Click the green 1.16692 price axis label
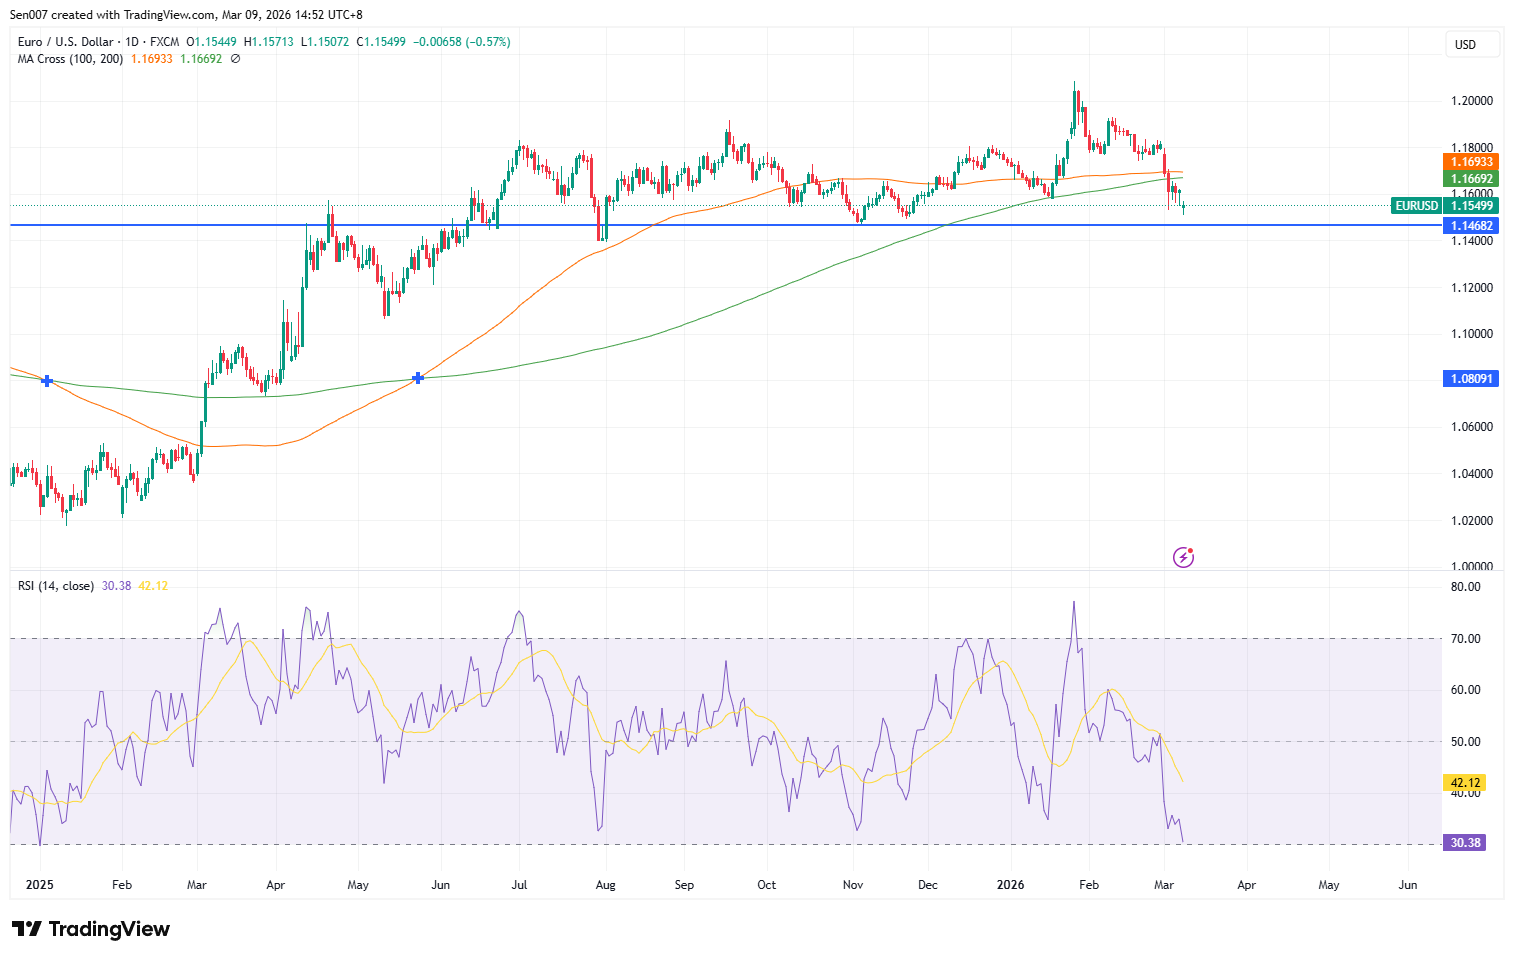Screen dimensions: 1514x959 pos(1471,179)
